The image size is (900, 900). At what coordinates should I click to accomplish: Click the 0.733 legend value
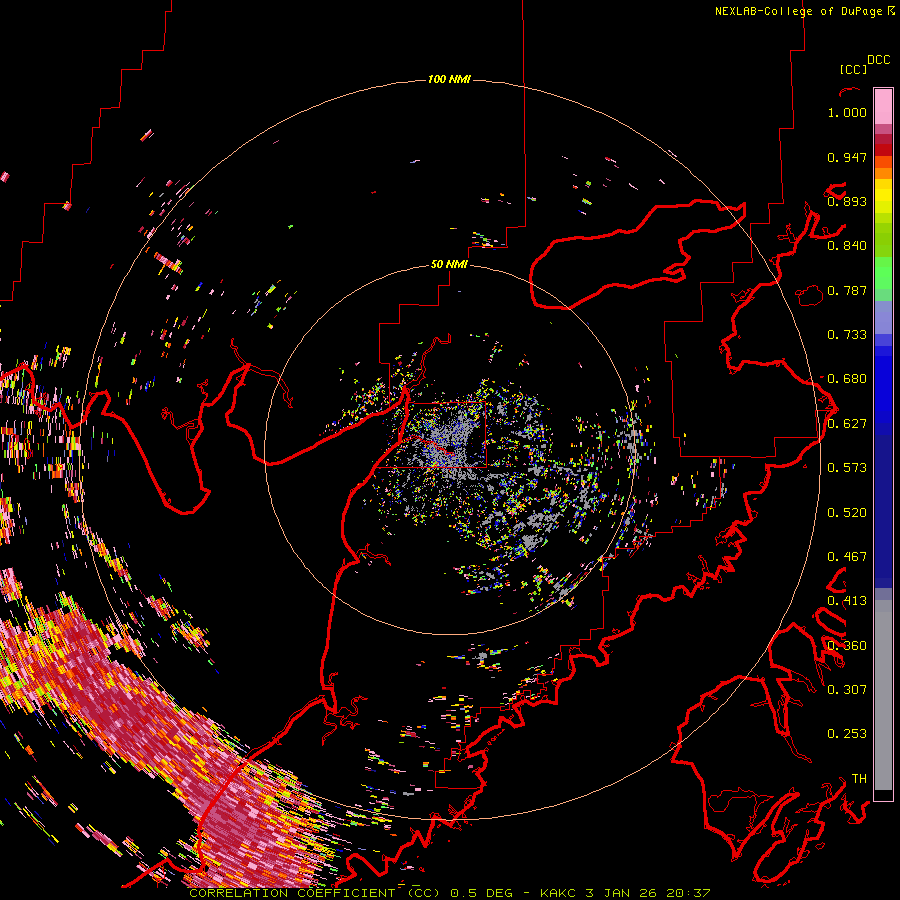[x=847, y=335]
